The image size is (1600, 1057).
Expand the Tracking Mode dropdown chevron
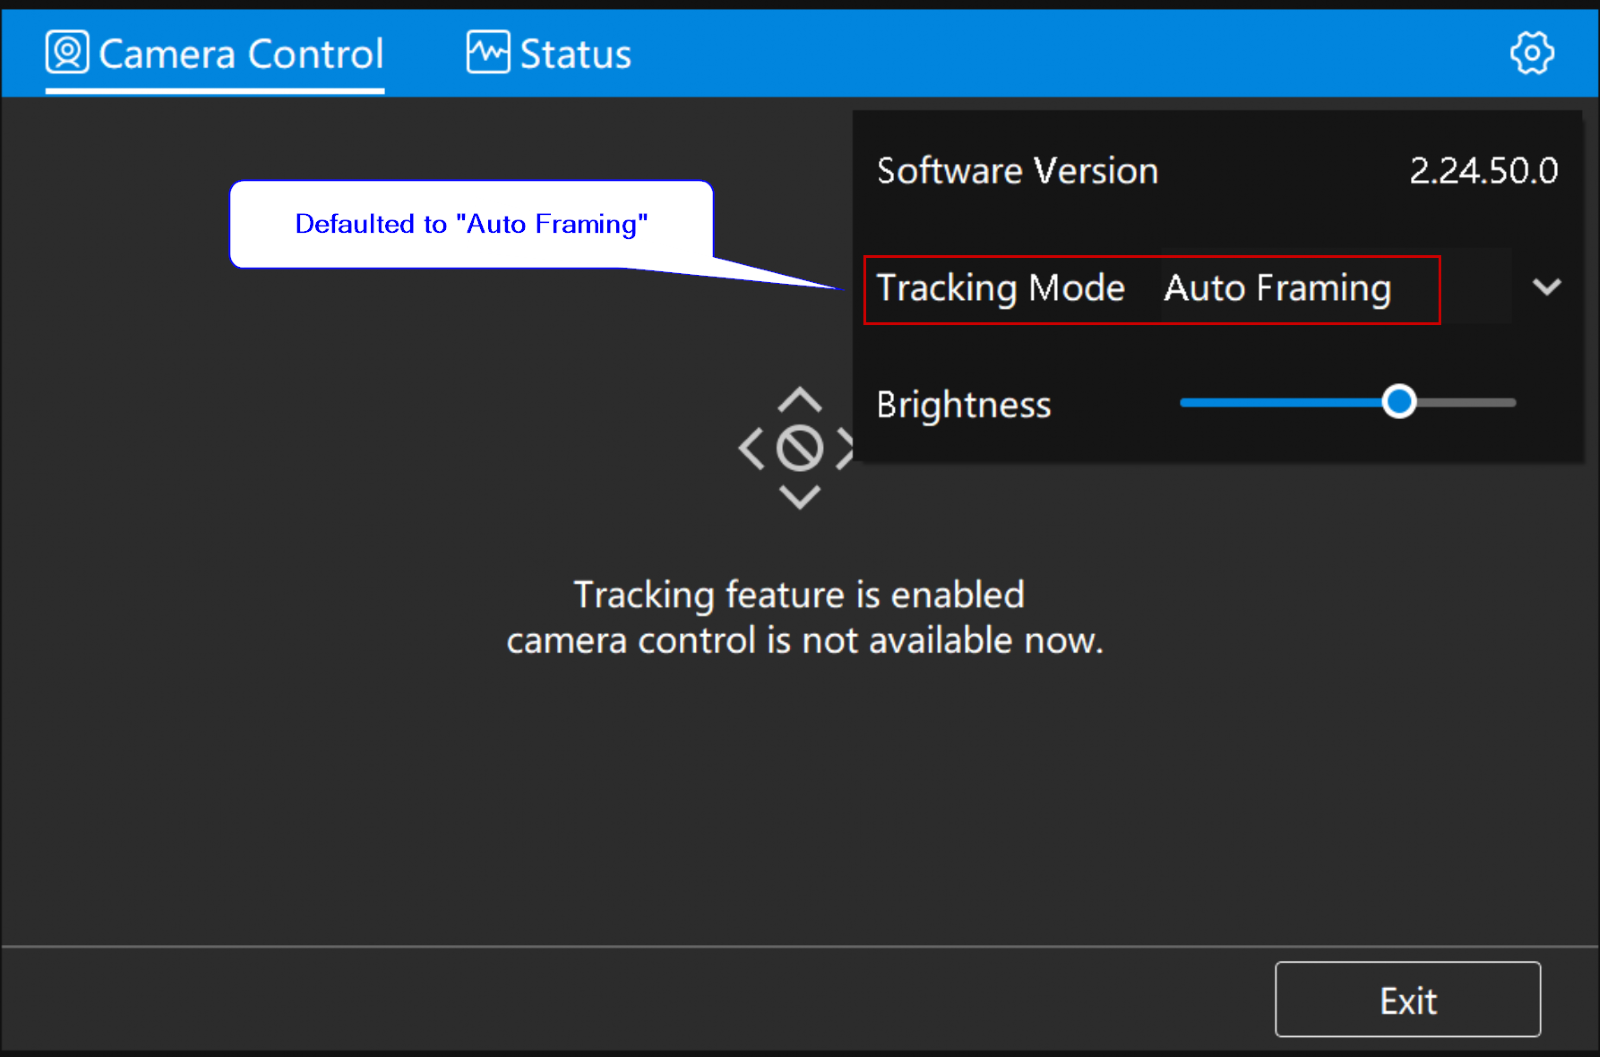[1546, 288]
